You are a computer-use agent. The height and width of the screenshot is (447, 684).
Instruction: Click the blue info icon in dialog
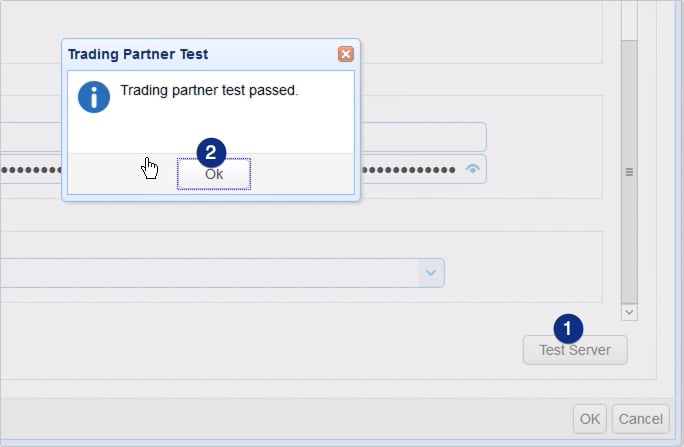pyautogui.click(x=94, y=97)
